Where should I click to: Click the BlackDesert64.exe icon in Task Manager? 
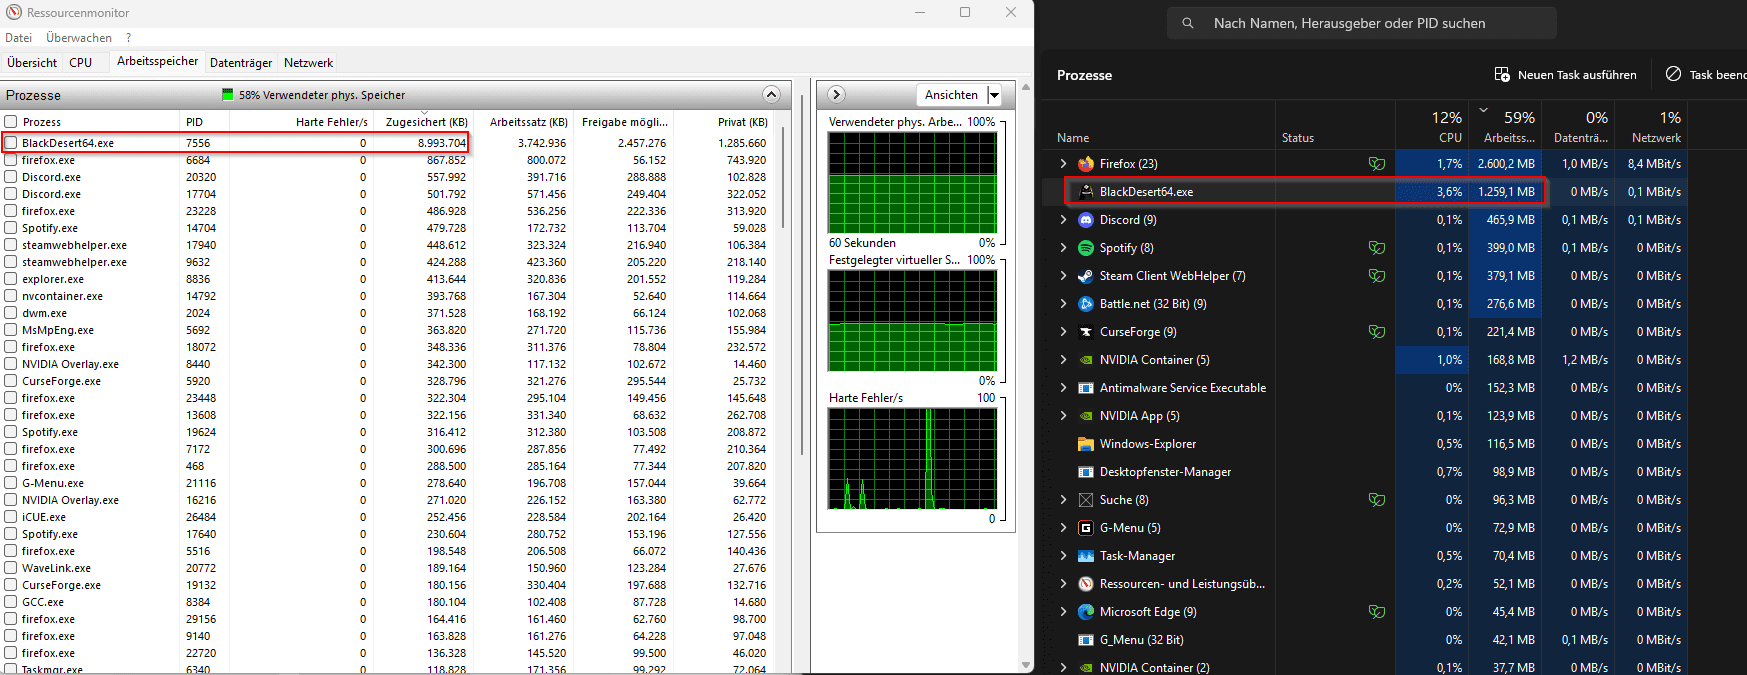[1086, 192]
